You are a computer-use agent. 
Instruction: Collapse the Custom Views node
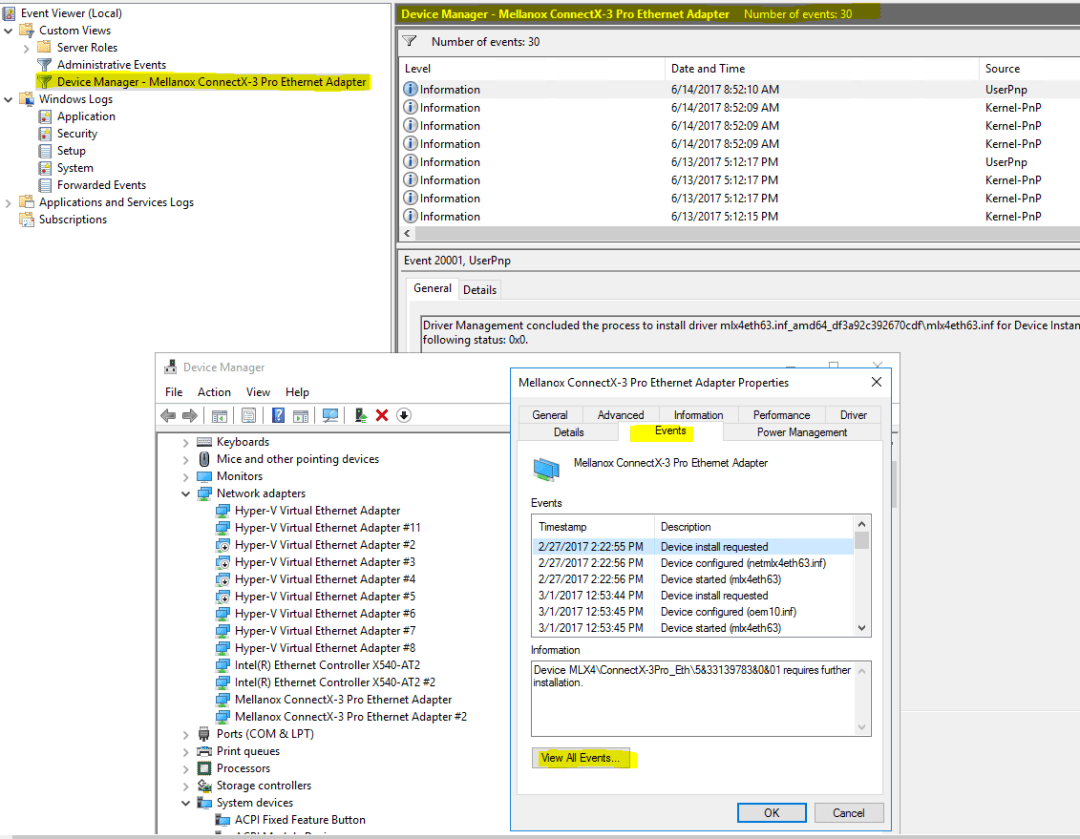[x=8, y=30]
